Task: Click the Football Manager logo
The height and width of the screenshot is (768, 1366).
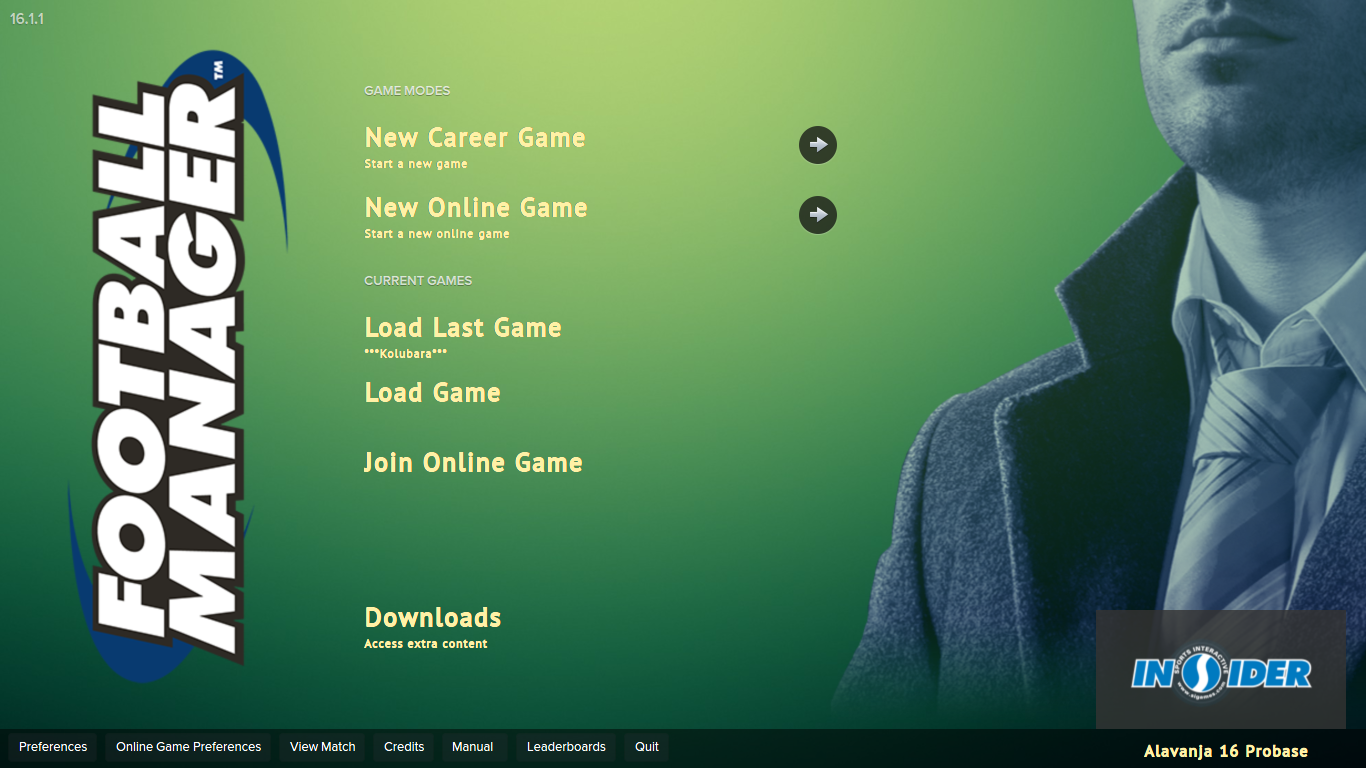Action: tap(176, 368)
